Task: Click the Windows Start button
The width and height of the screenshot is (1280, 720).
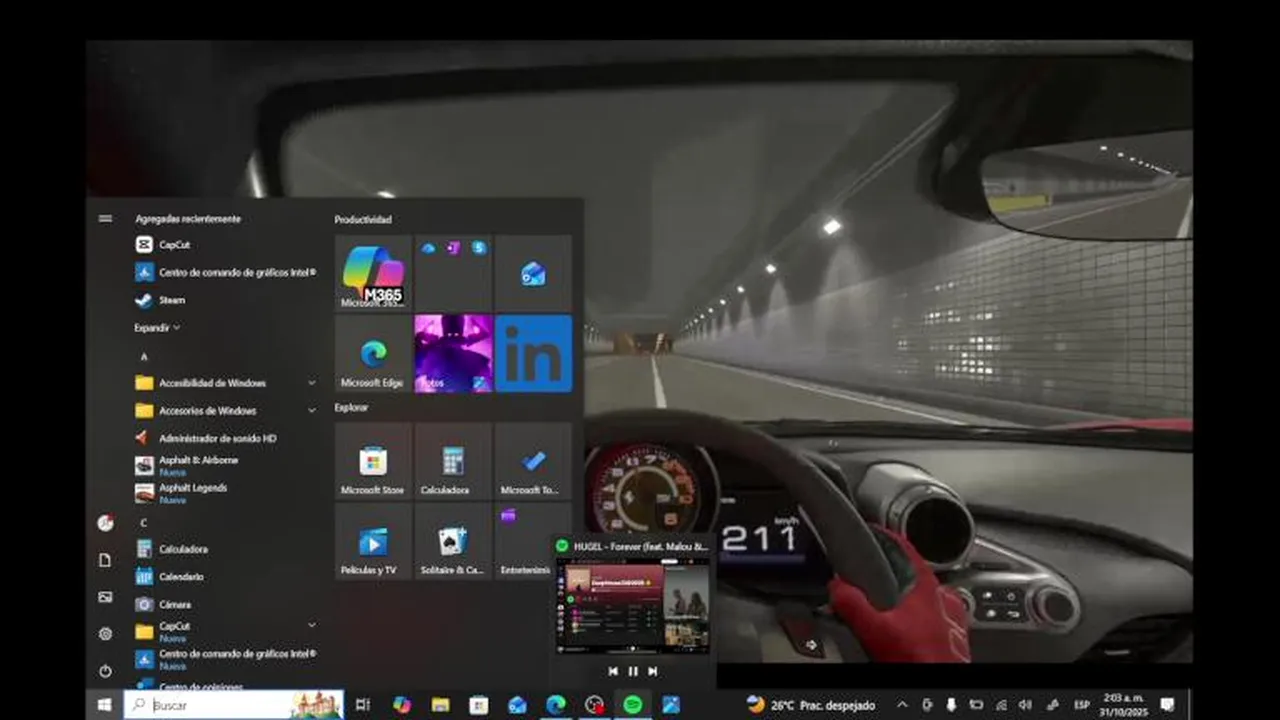Action: [x=104, y=705]
